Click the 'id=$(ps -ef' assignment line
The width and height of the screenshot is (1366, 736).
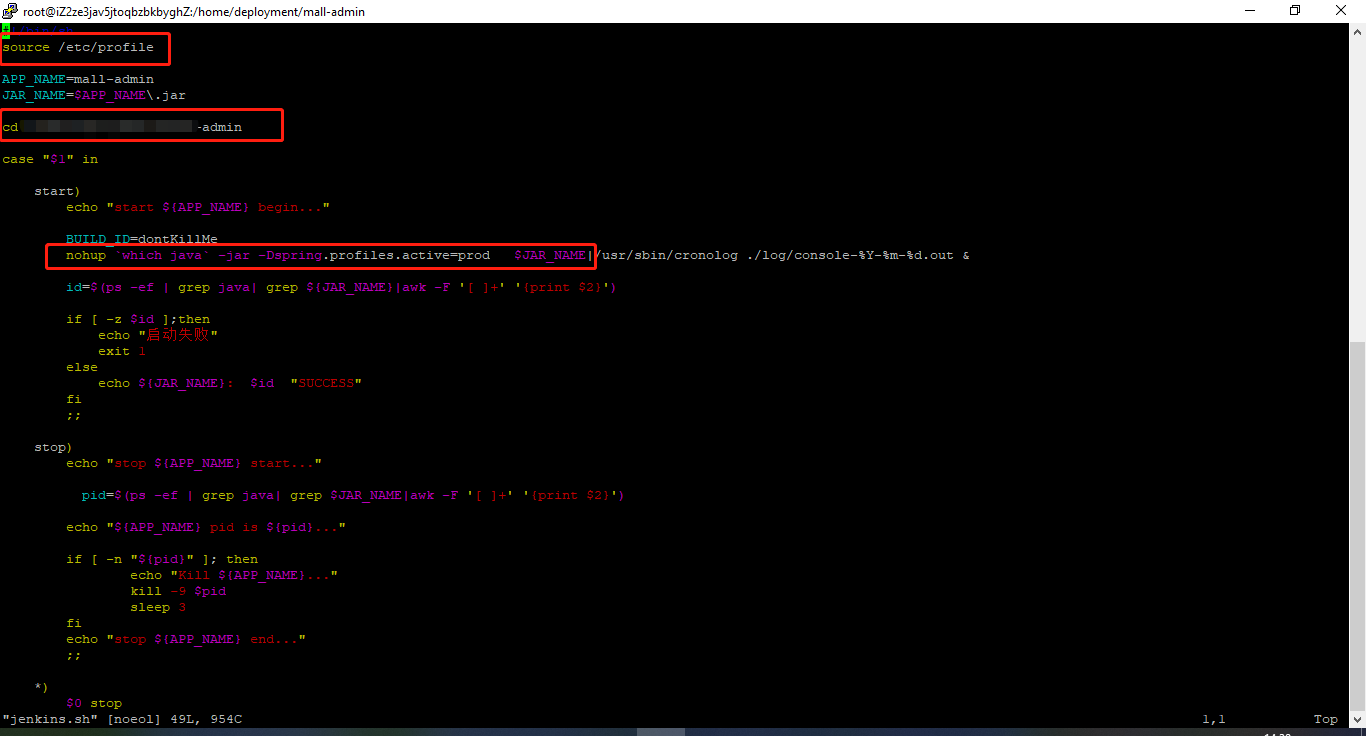tap(342, 287)
